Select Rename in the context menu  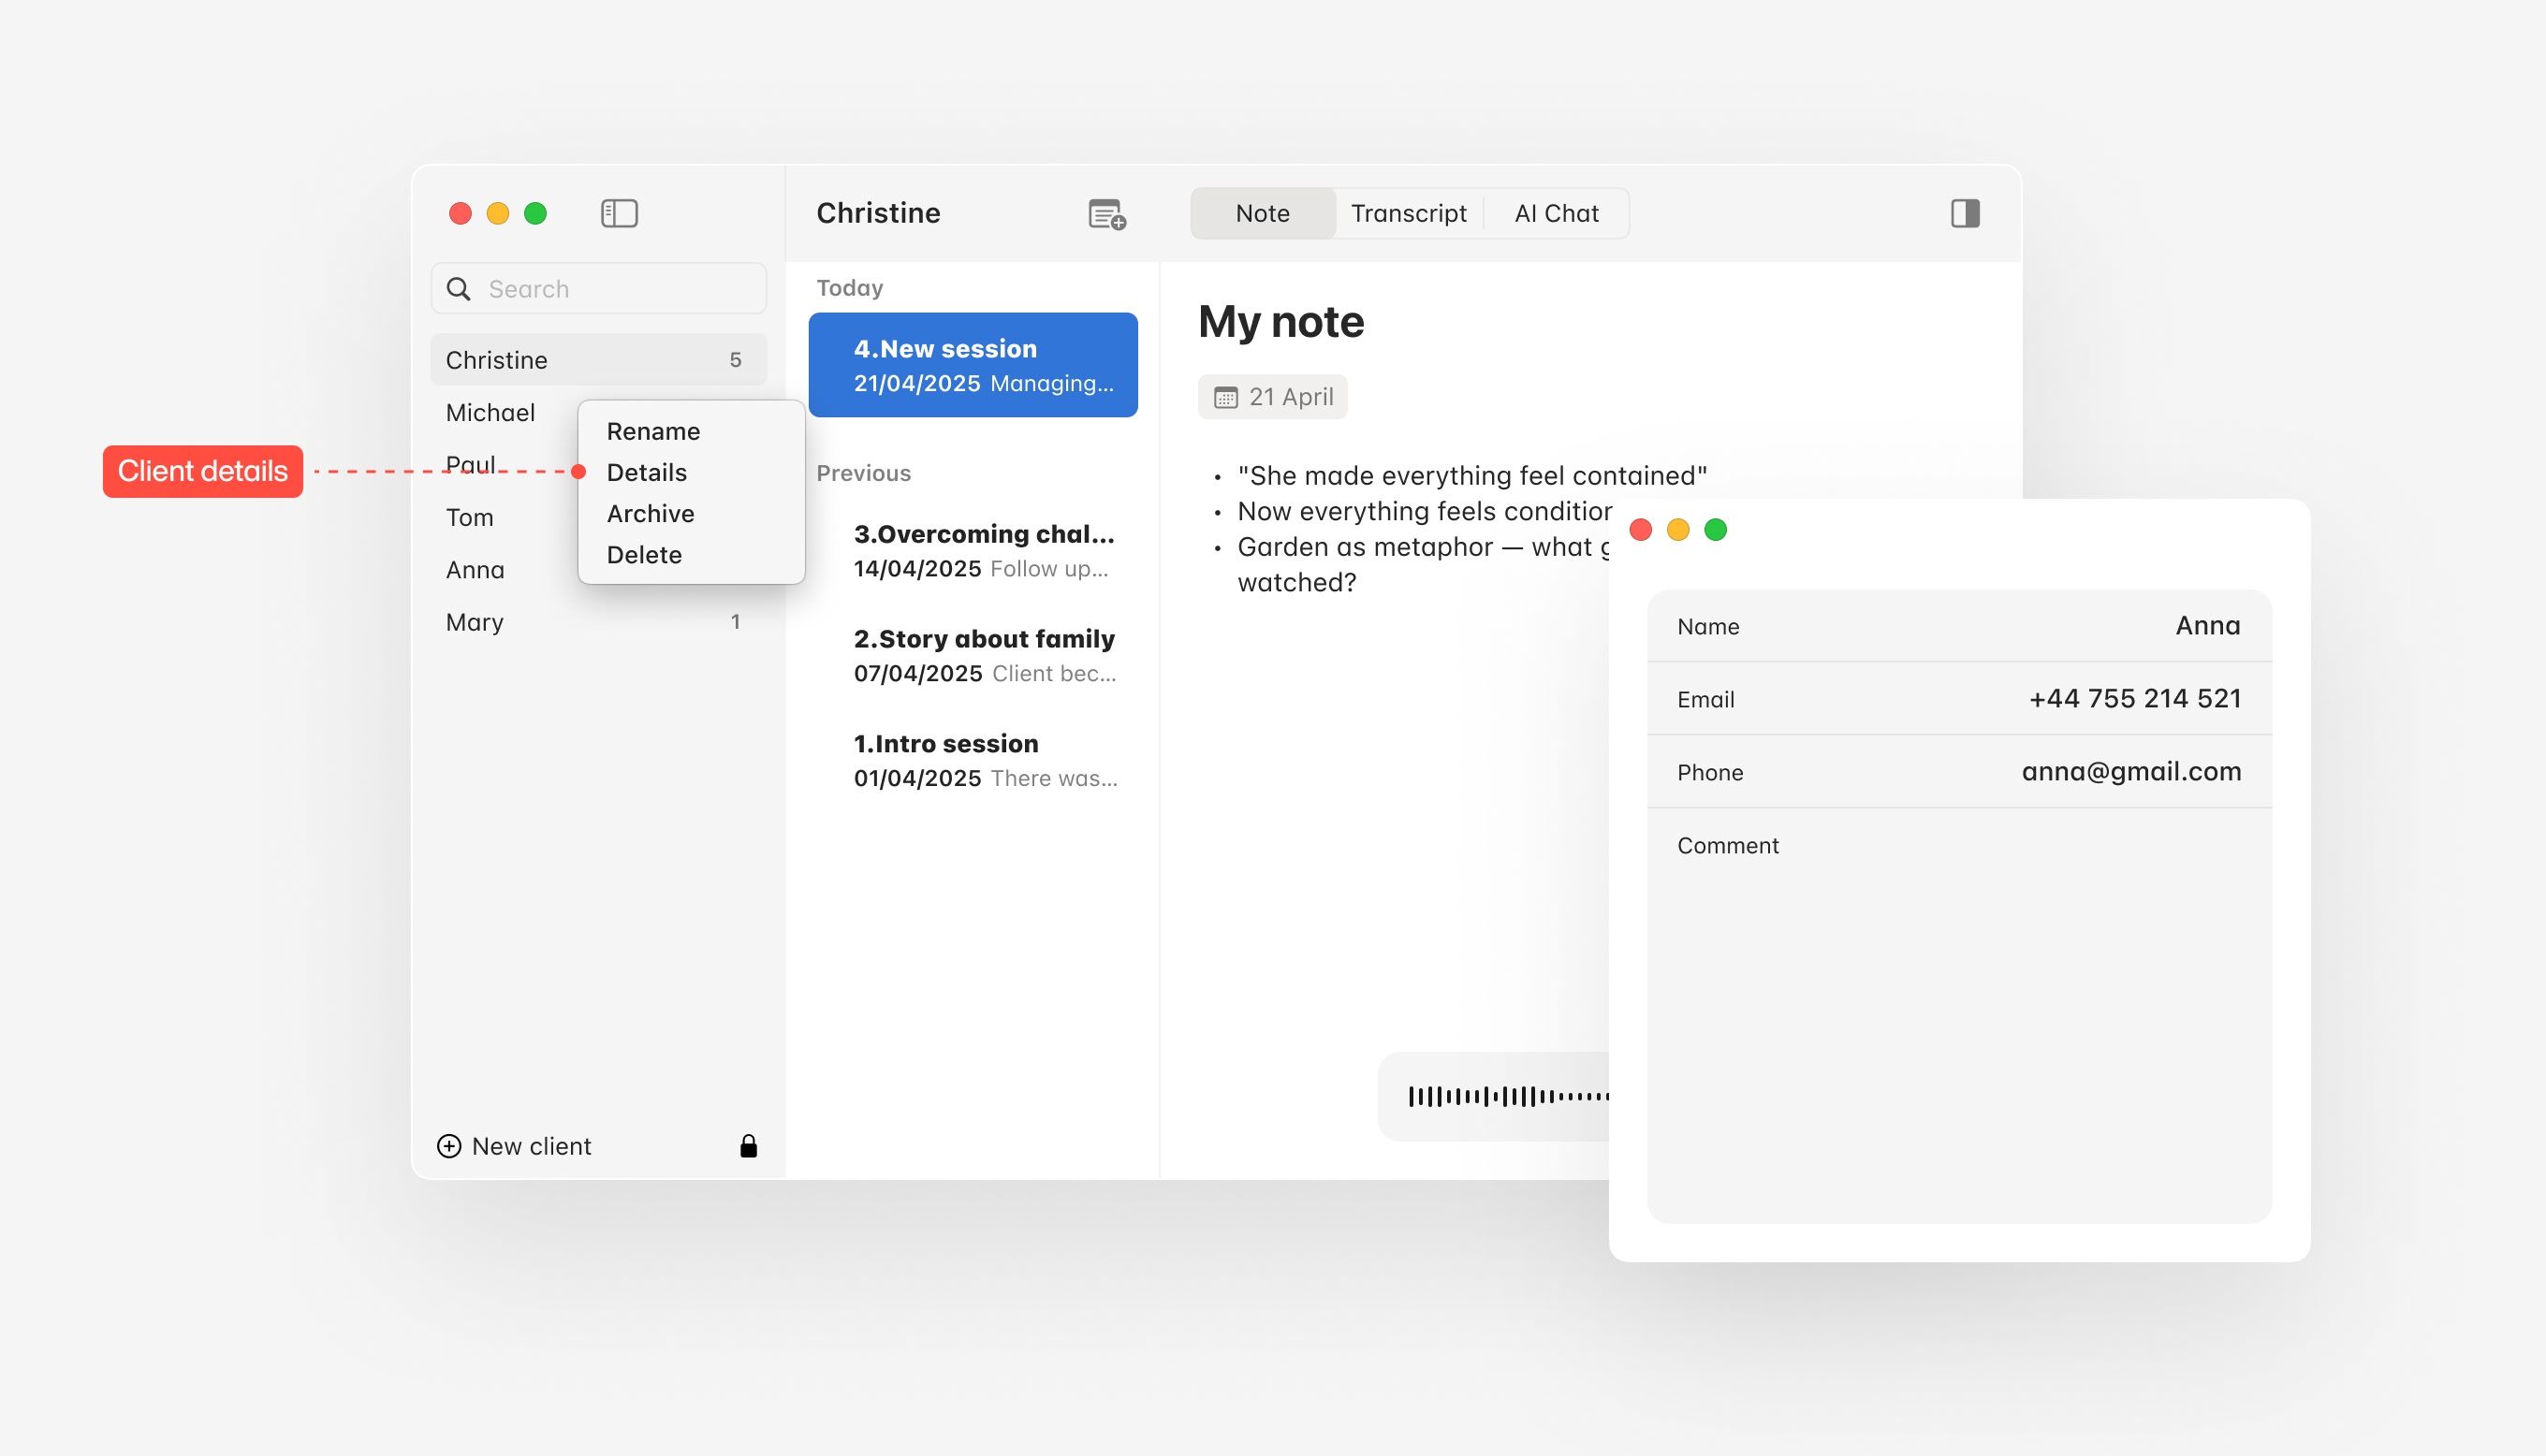click(x=653, y=431)
